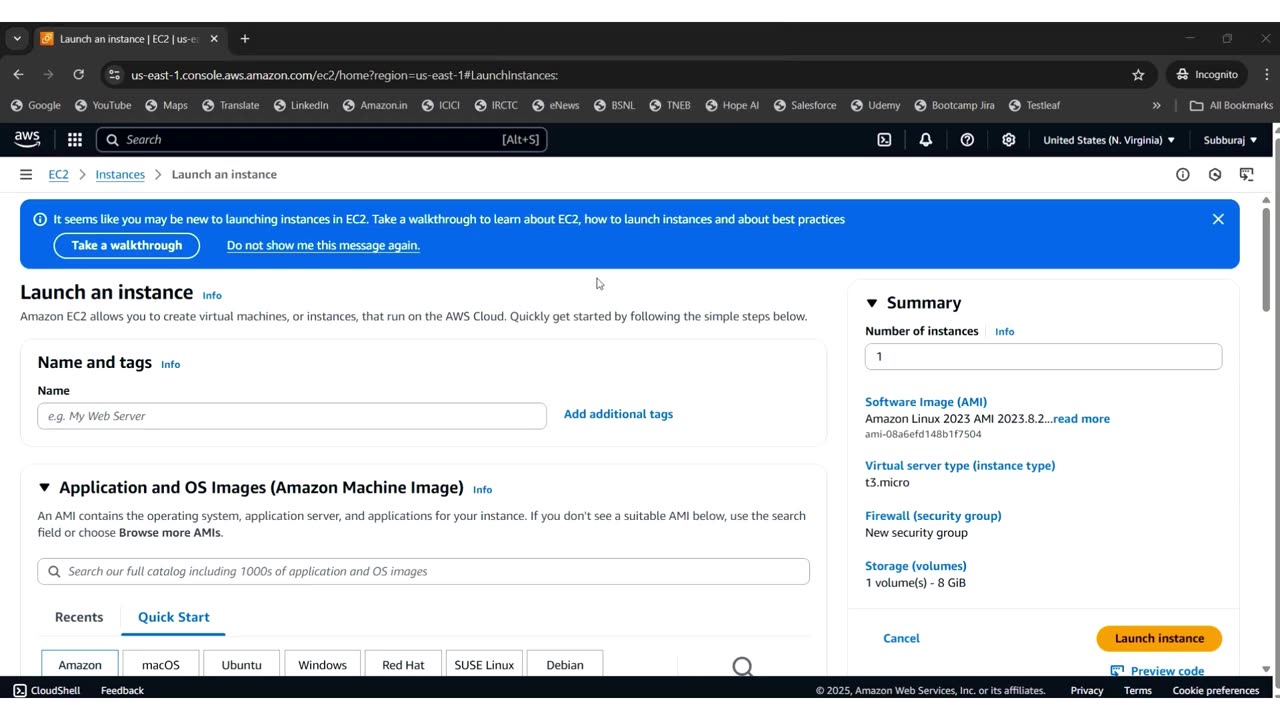Open the notifications bell

926,140
